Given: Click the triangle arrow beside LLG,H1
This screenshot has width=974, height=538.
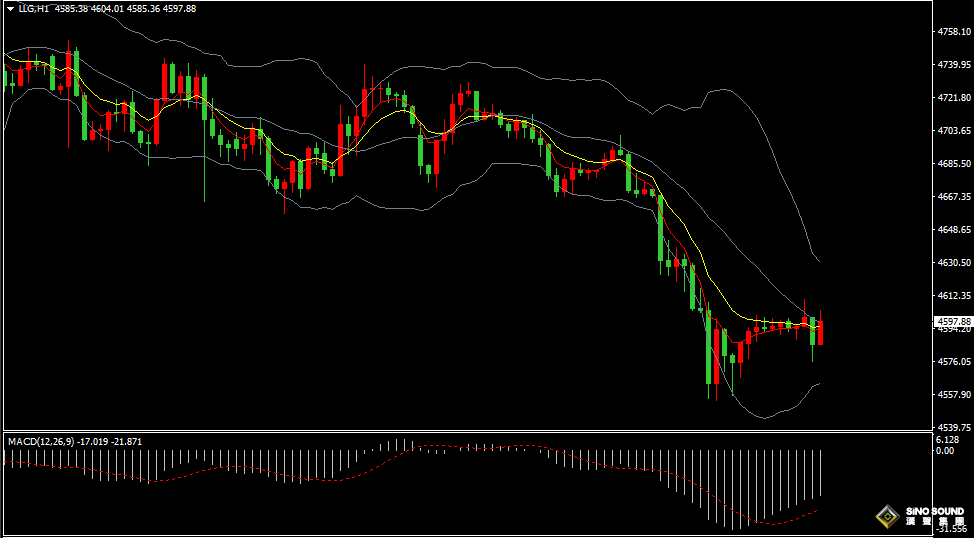Looking at the screenshot, I should click(x=10, y=8).
